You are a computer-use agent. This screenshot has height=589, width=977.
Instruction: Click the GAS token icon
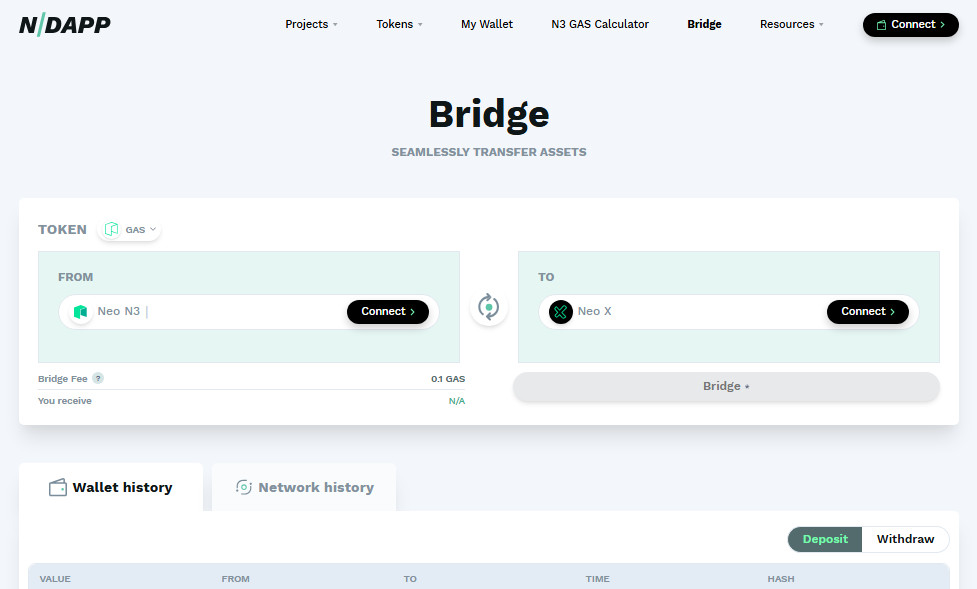coord(112,229)
